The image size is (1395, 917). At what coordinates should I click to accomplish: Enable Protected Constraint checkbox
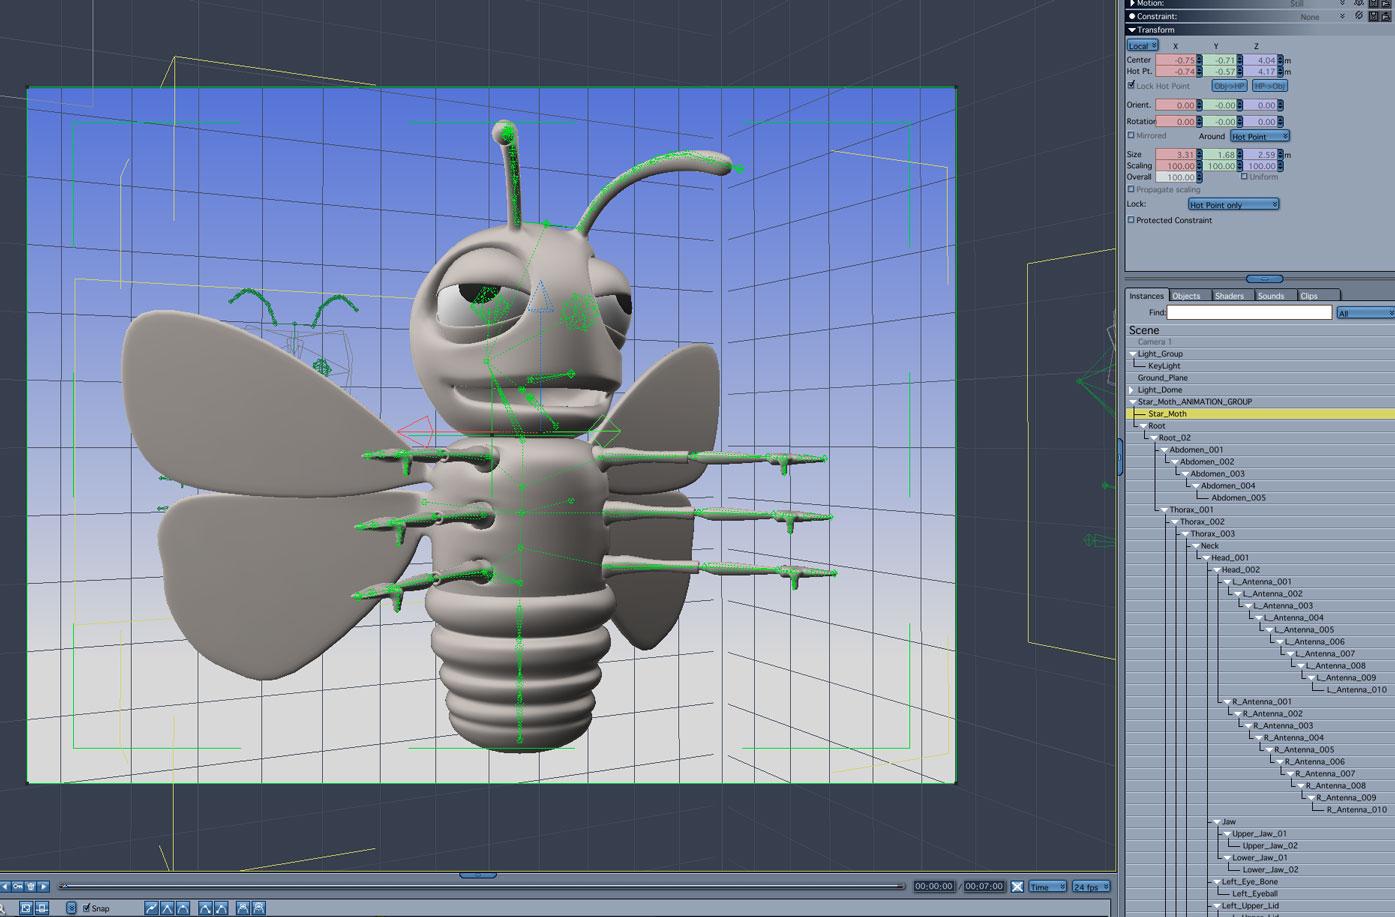pos(1131,220)
